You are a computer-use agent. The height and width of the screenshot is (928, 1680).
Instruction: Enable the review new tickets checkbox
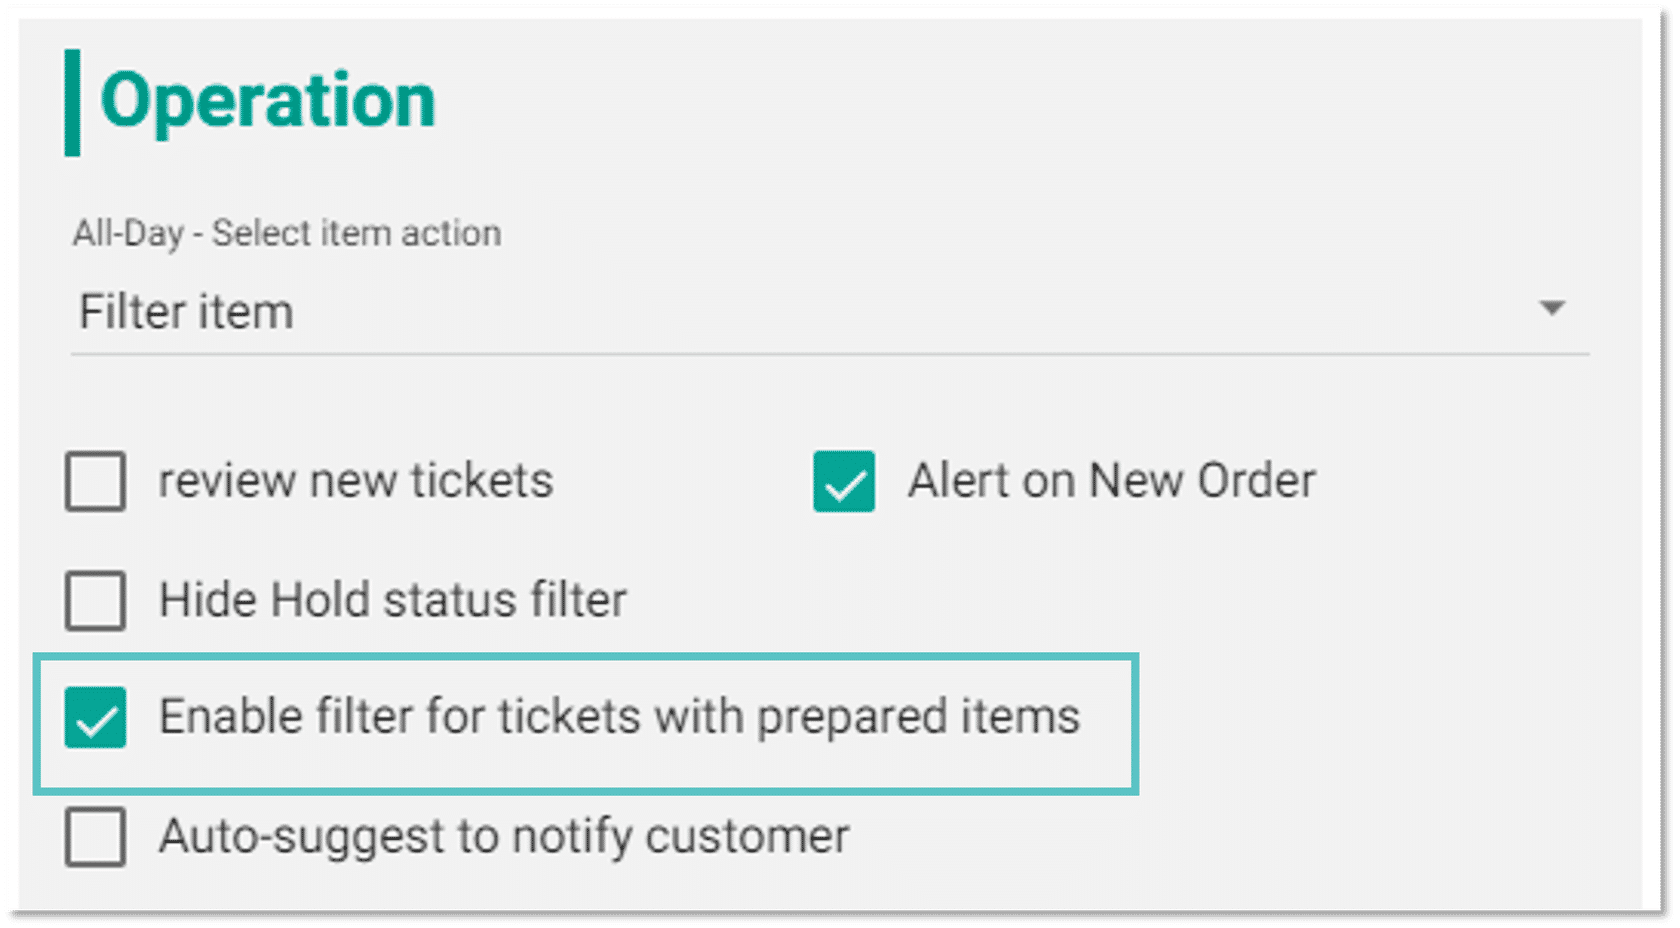click(96, 481)
